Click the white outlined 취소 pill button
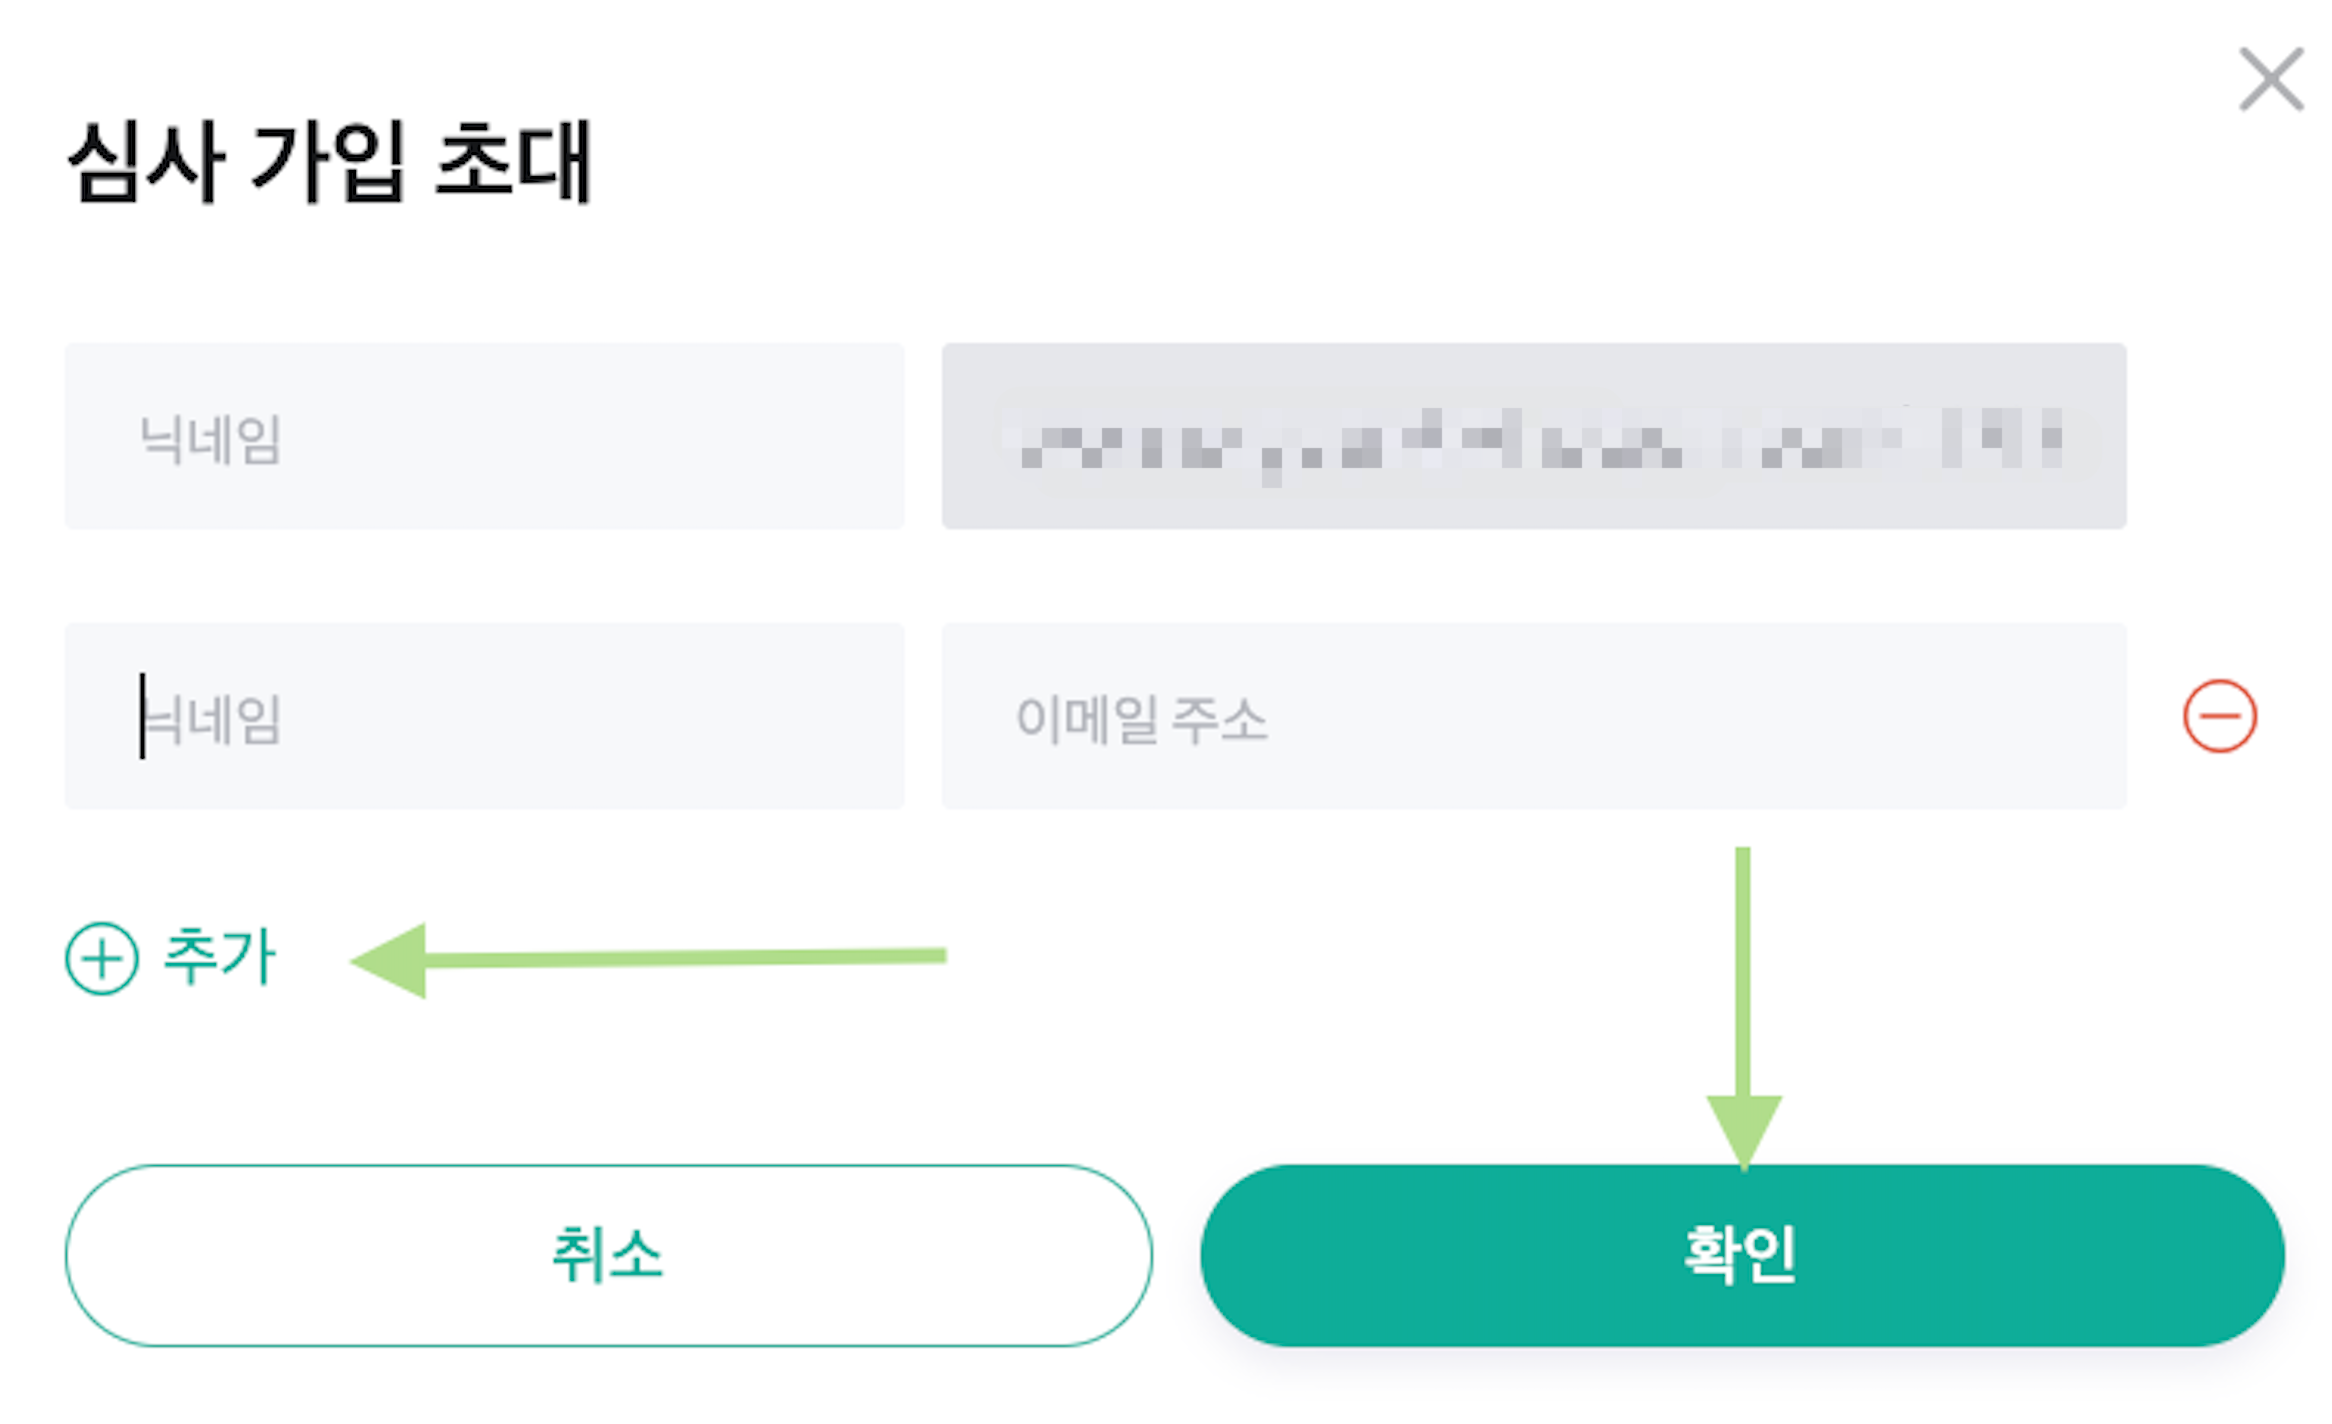The height and width of the screenshot is (1424, 2332). point(609,1255)
